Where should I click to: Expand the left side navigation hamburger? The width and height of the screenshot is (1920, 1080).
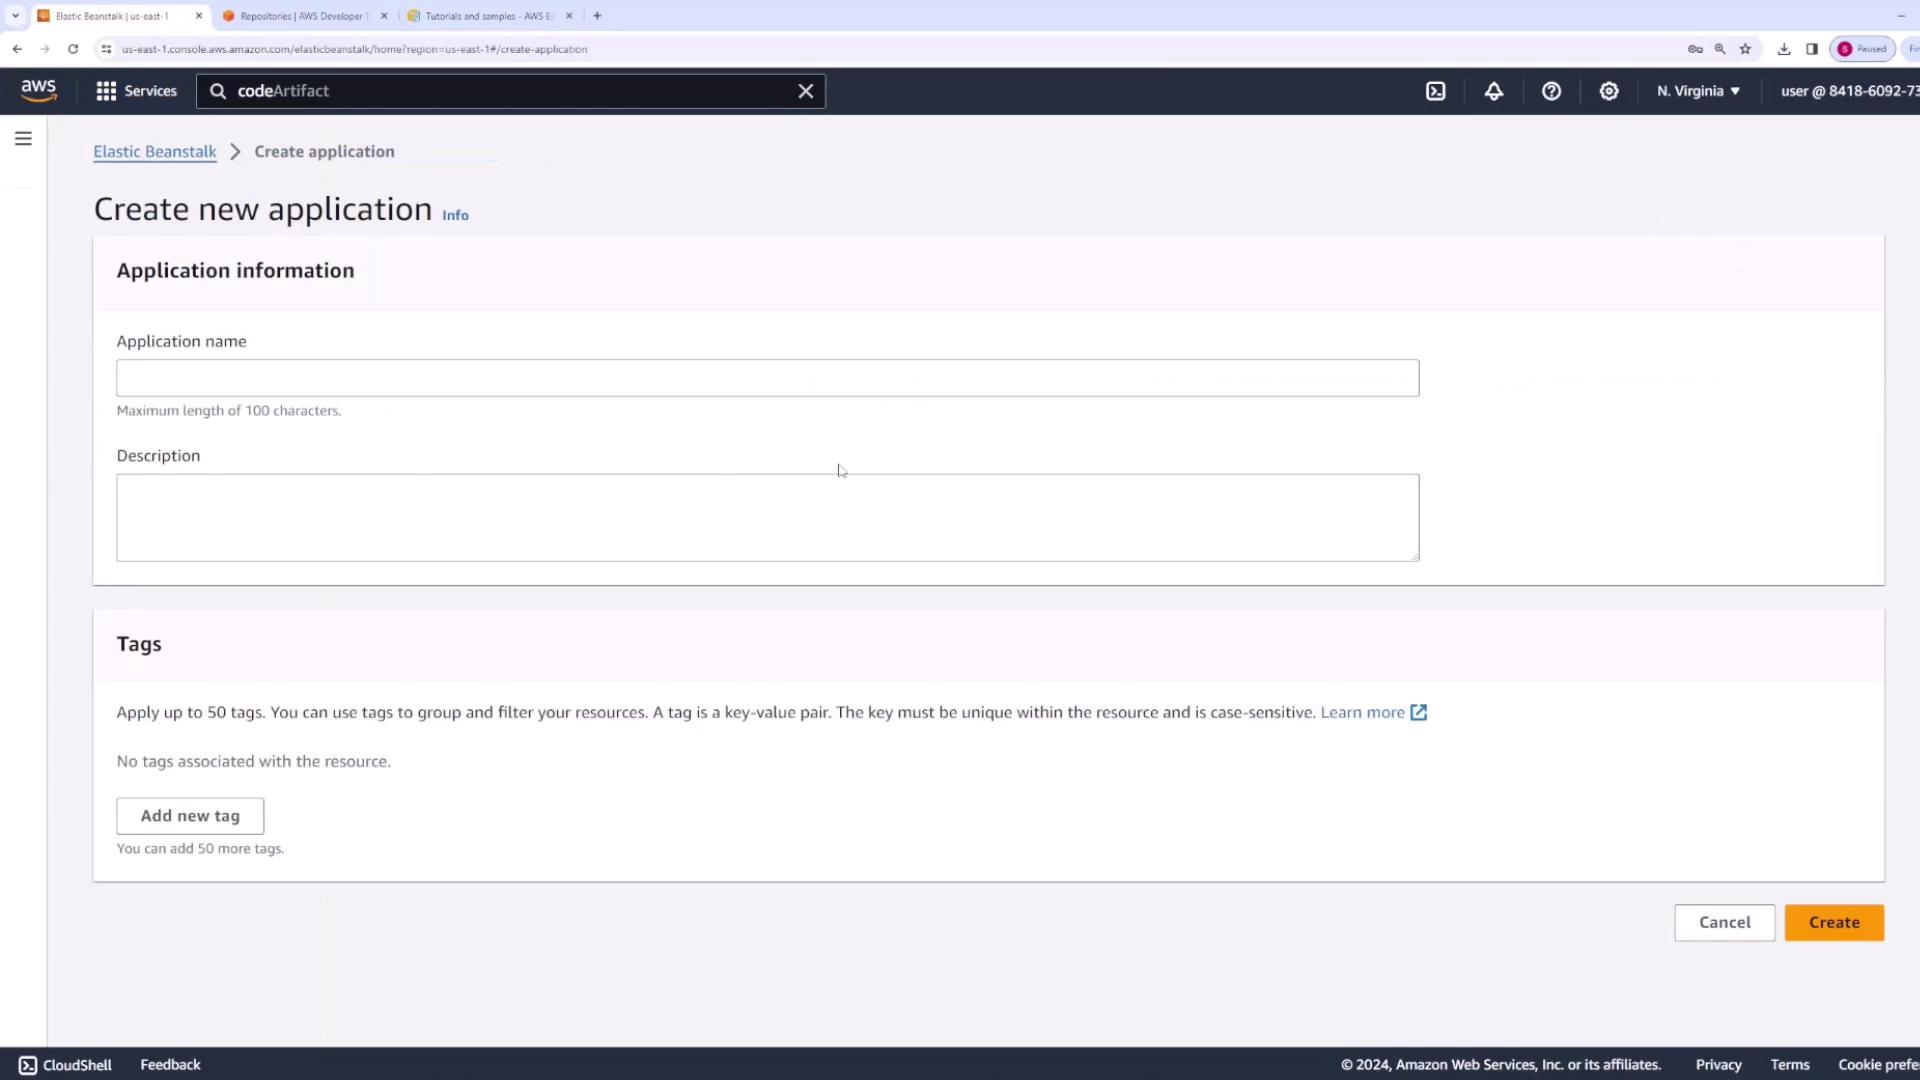tap(23, 139)
